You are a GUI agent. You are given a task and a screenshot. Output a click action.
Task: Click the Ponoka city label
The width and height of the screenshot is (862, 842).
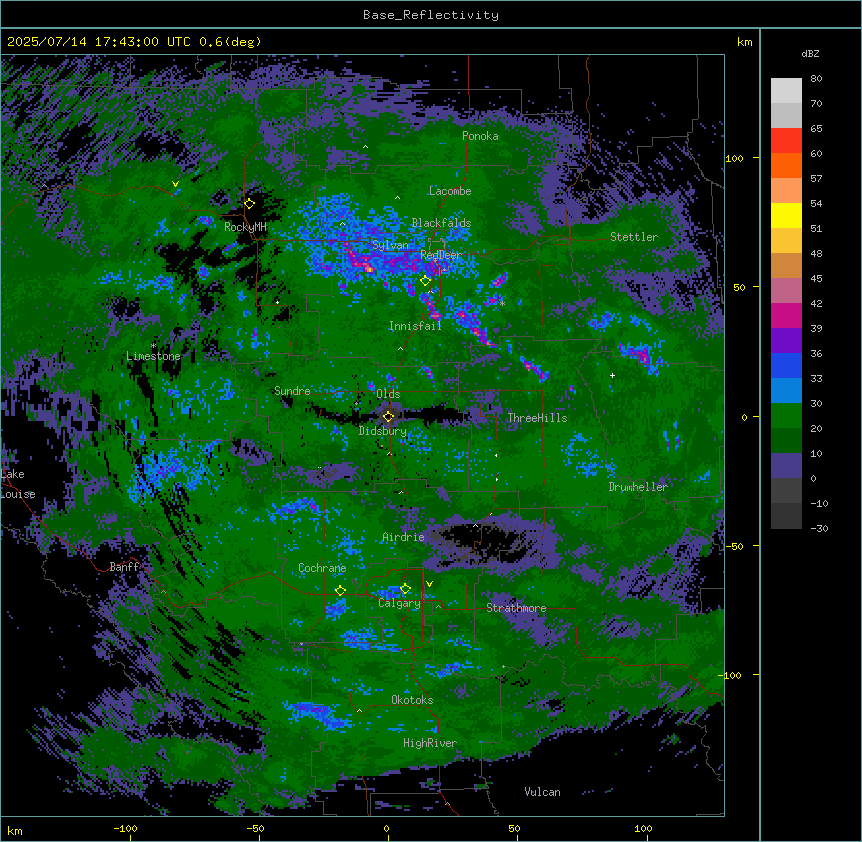point(480,136)
